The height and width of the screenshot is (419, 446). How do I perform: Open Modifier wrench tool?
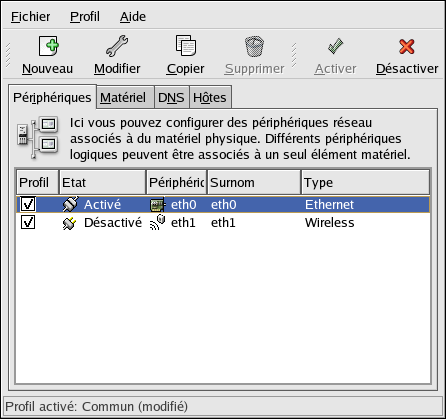(x=117, y=46)
